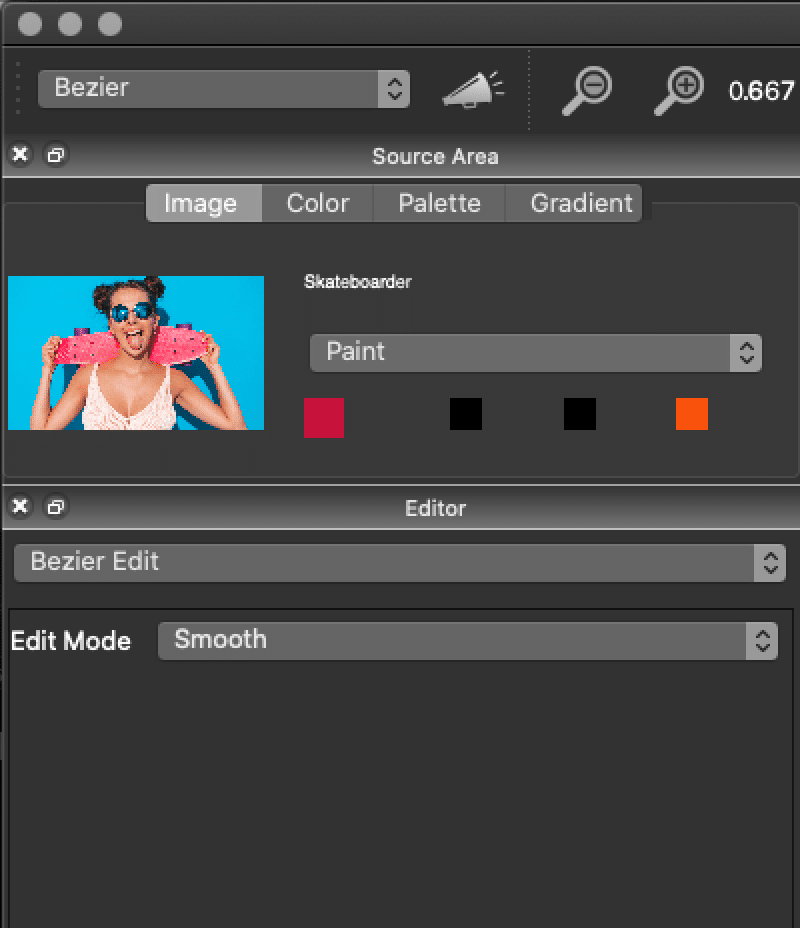
Task: Click the green window zoom button
Action: pos(109,24)
